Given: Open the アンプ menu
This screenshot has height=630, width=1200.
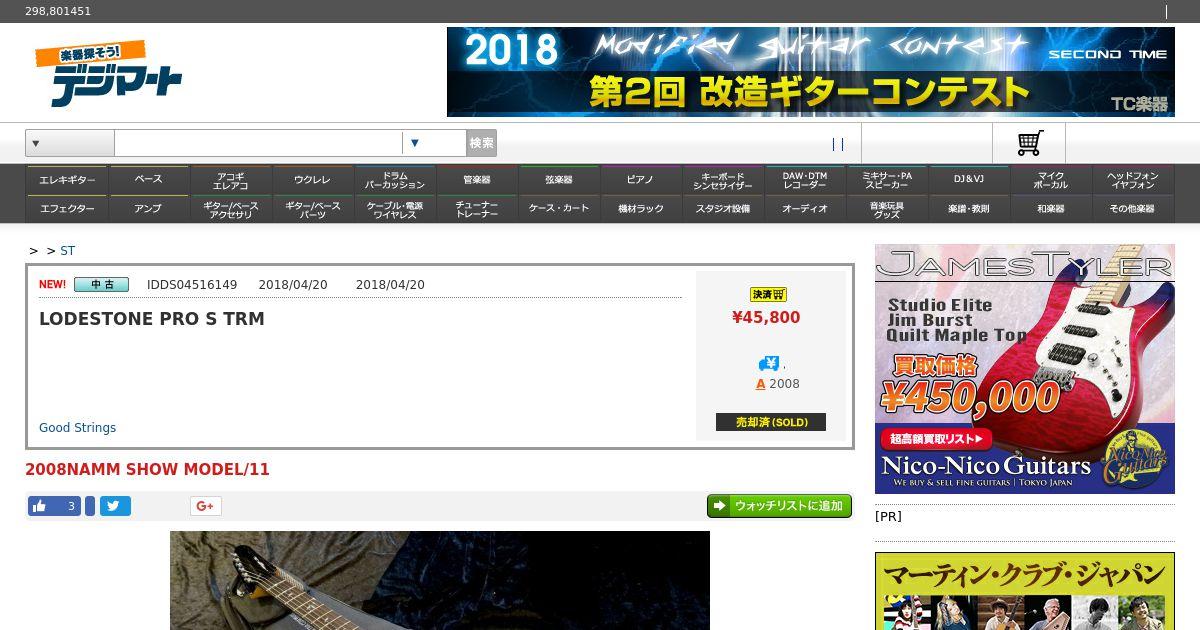Looking at the screenshot, I should pyautogui.click(x=149, y=209).
